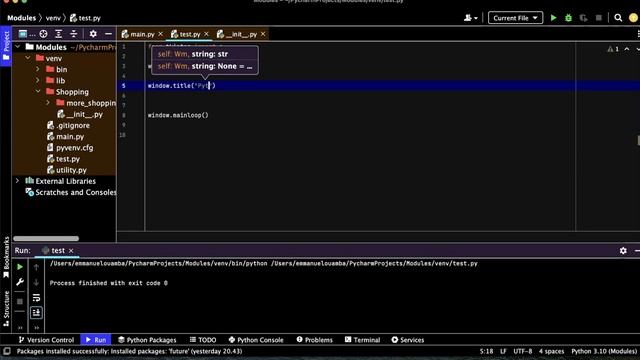Close the test.py tab
The height and width of the screenshot is (360, 640).
click(x=206, y=34)
